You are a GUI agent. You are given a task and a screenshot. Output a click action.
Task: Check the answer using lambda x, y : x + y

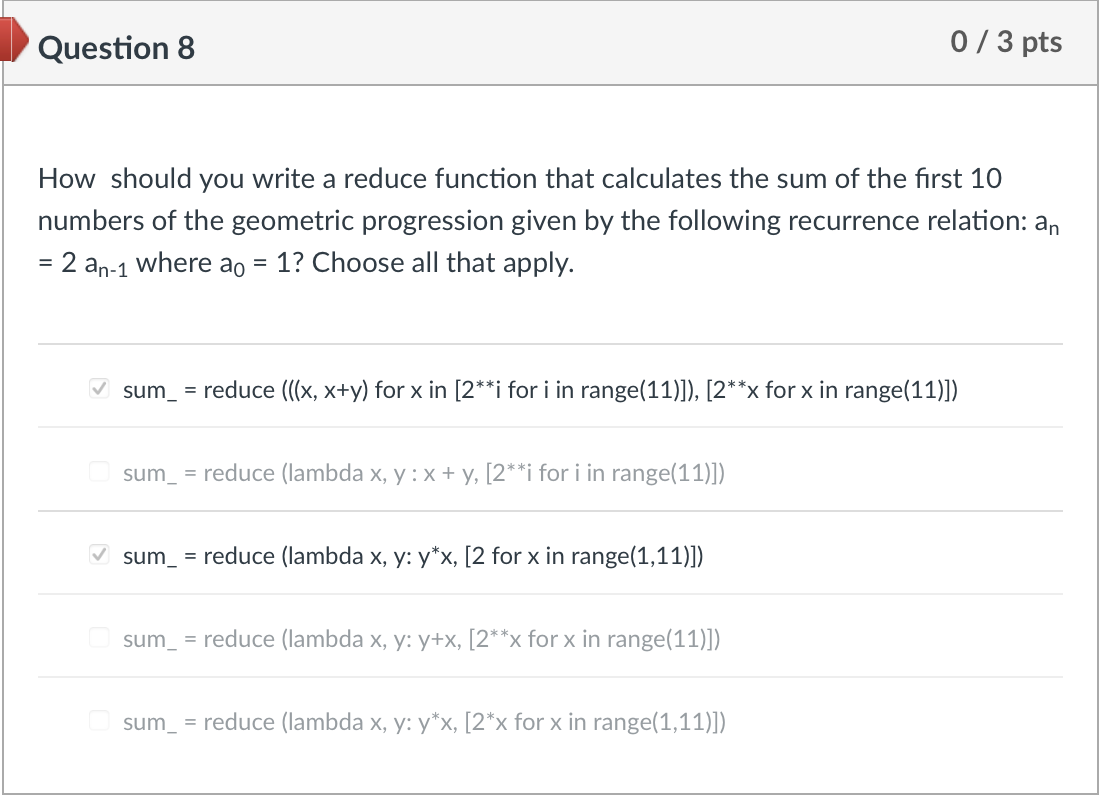[99, 470]
